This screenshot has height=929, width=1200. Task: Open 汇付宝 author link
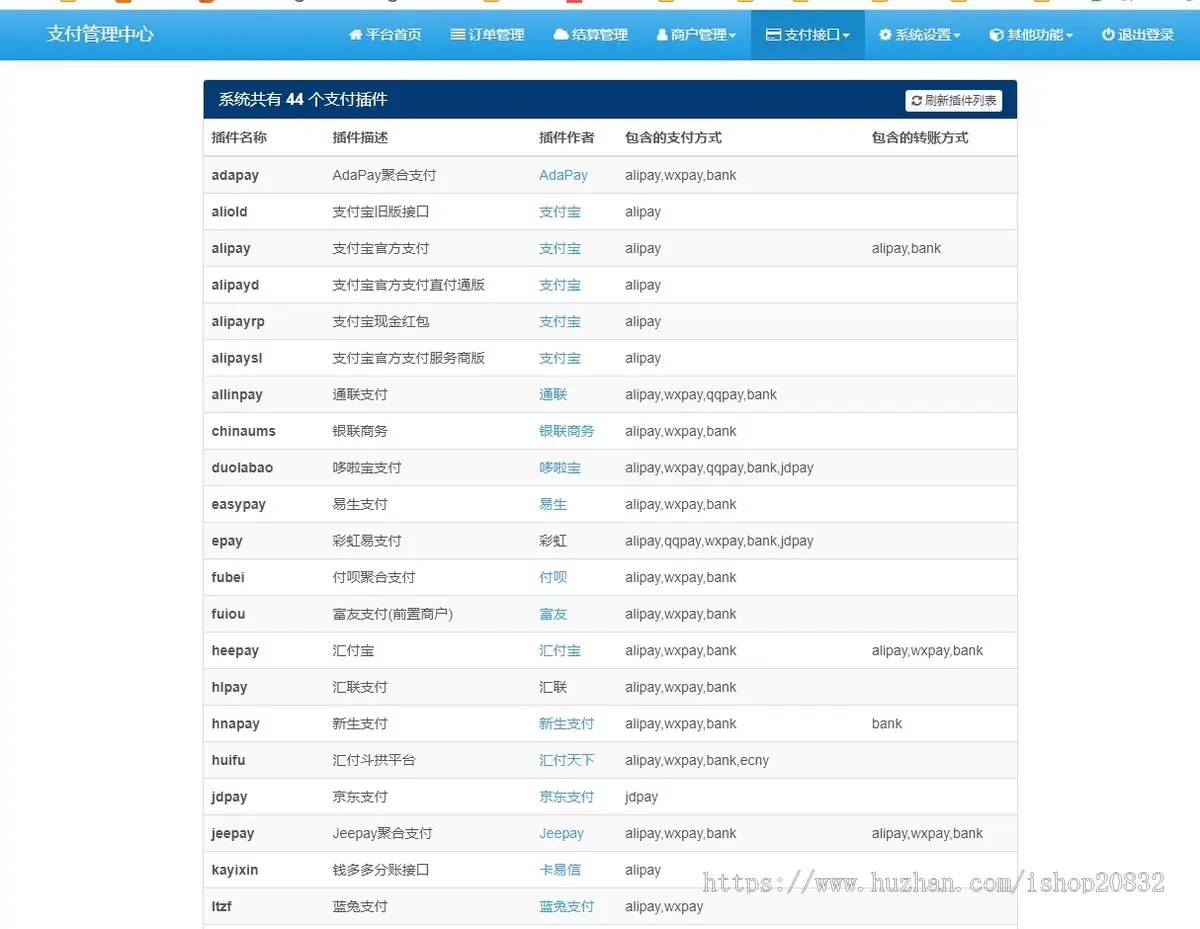tap(560, 650)
